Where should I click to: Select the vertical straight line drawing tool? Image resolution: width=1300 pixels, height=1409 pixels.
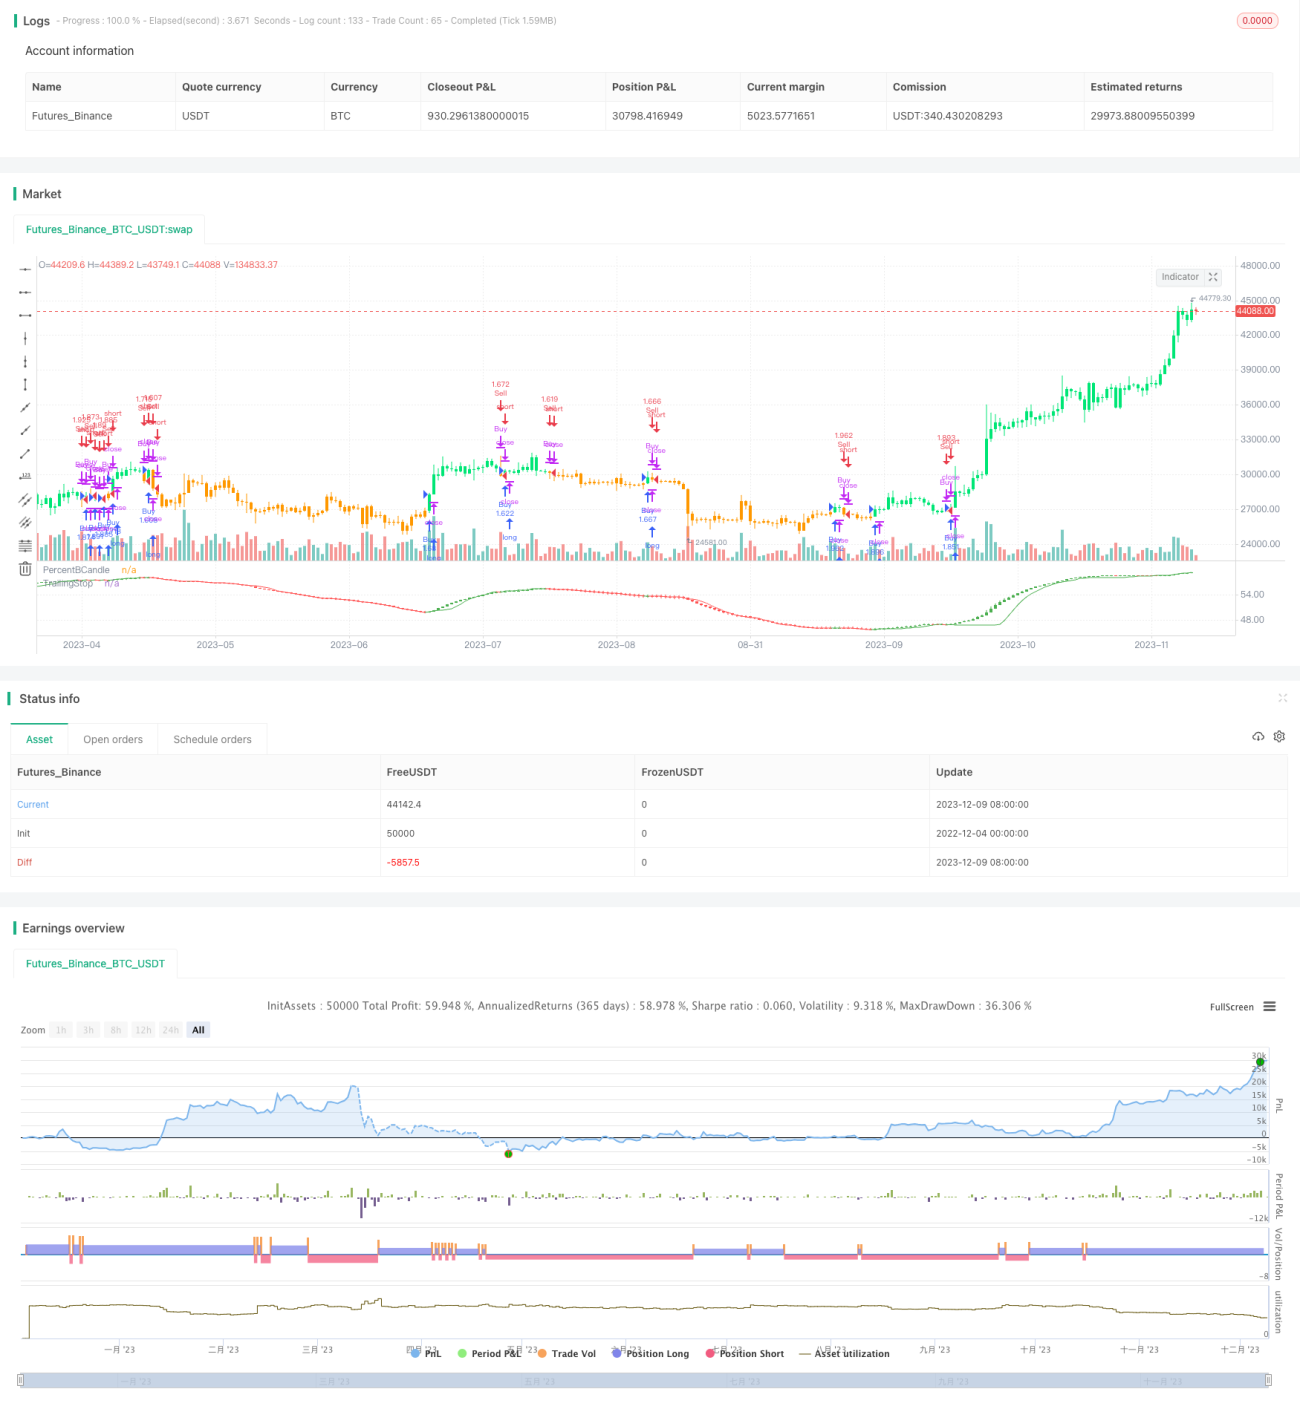[x=25, y=338]
